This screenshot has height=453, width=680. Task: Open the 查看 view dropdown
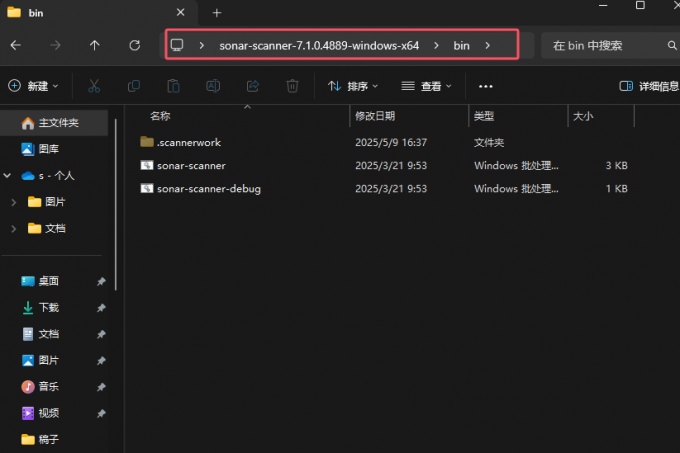(x=426, y=86)
